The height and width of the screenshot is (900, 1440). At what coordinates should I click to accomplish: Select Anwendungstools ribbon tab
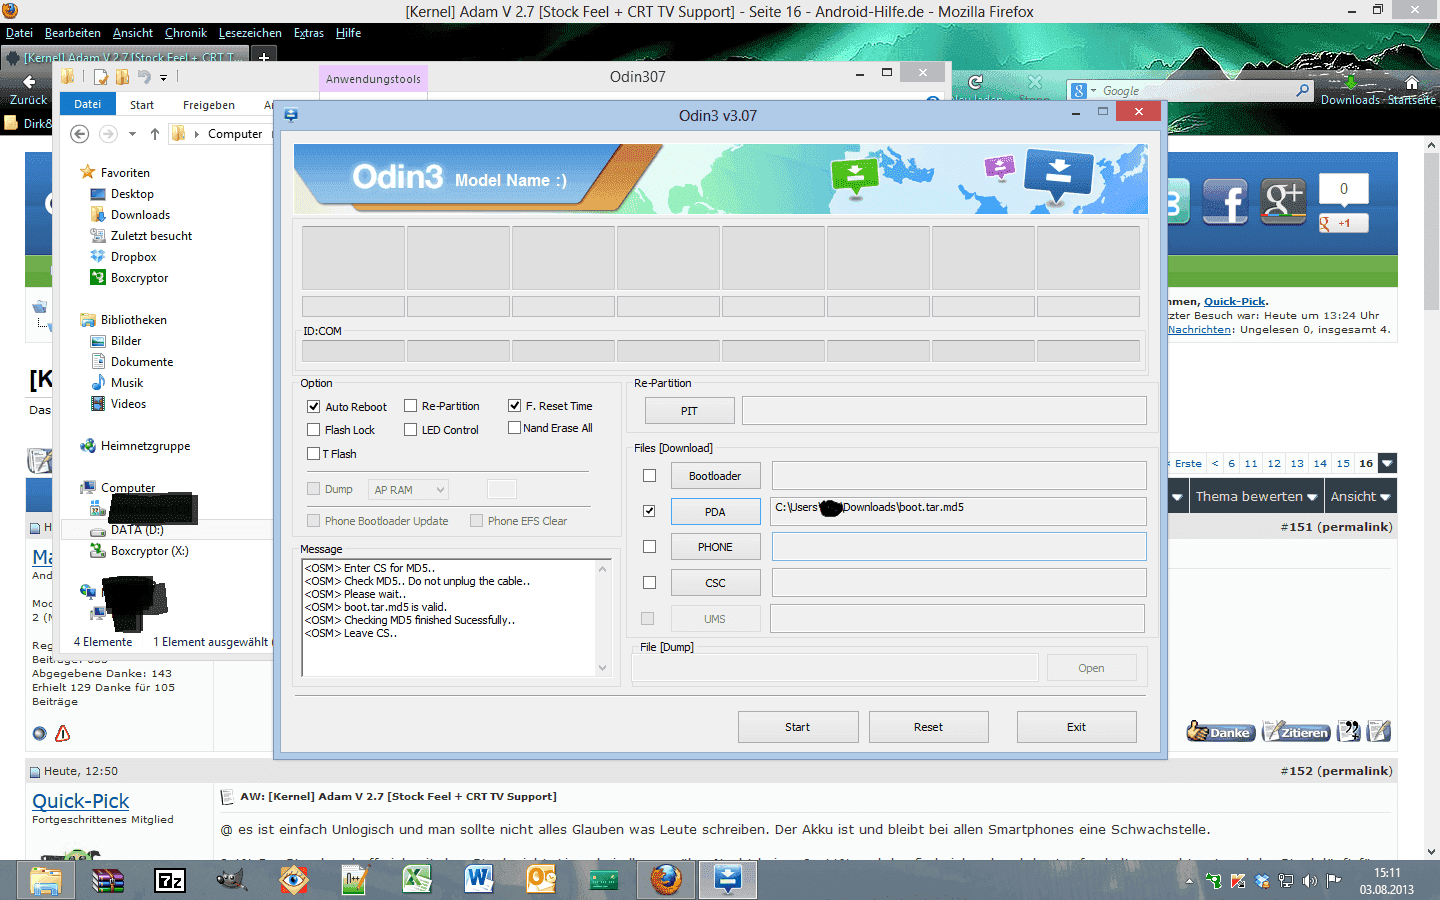pyautogui.click(x=373, y=79)
